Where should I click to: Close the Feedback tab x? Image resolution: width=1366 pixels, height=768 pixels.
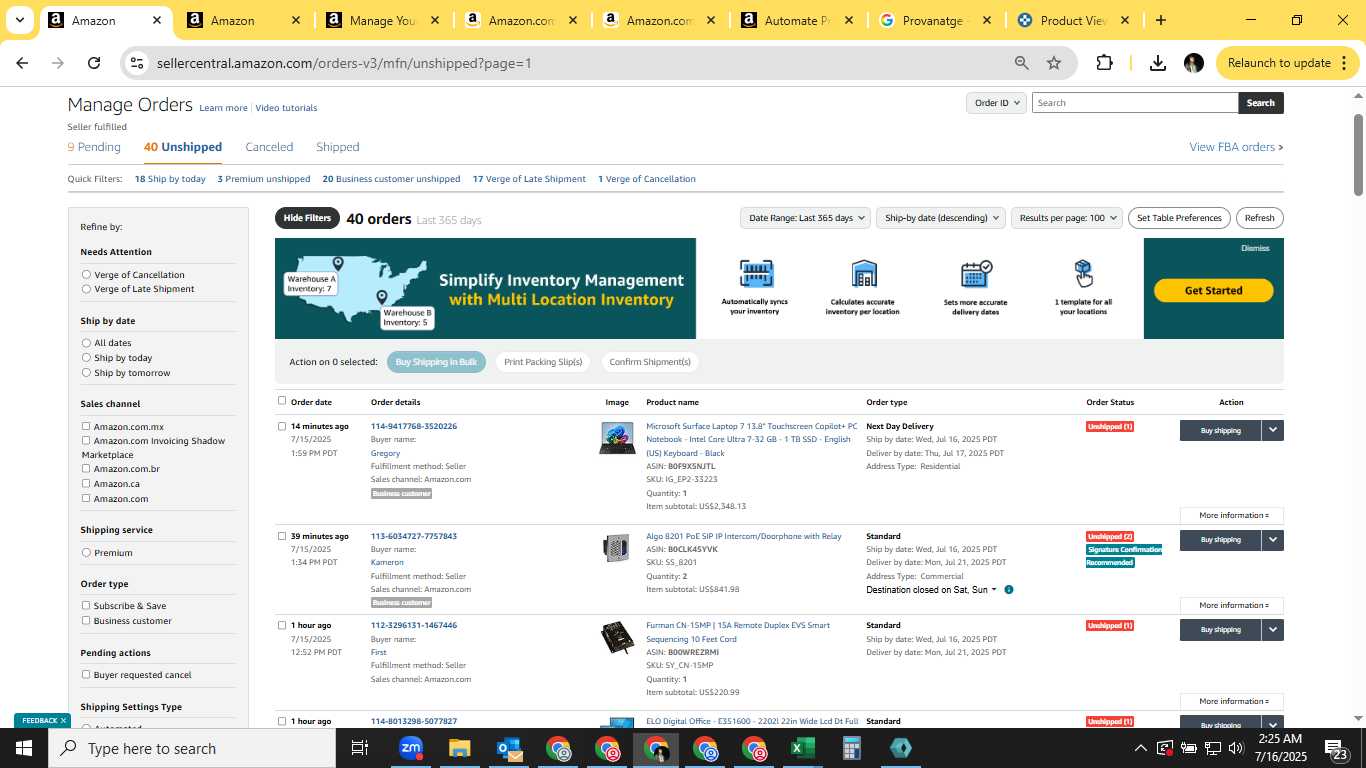pos(63,720)
